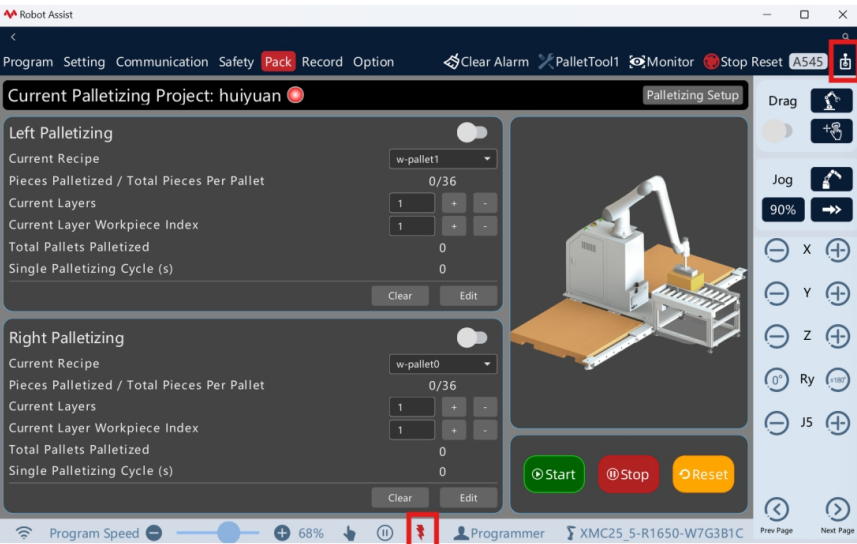The image size is (857, 544).
Task: Click the hand teach-point icon under Drag
Action: coord(831,131)
